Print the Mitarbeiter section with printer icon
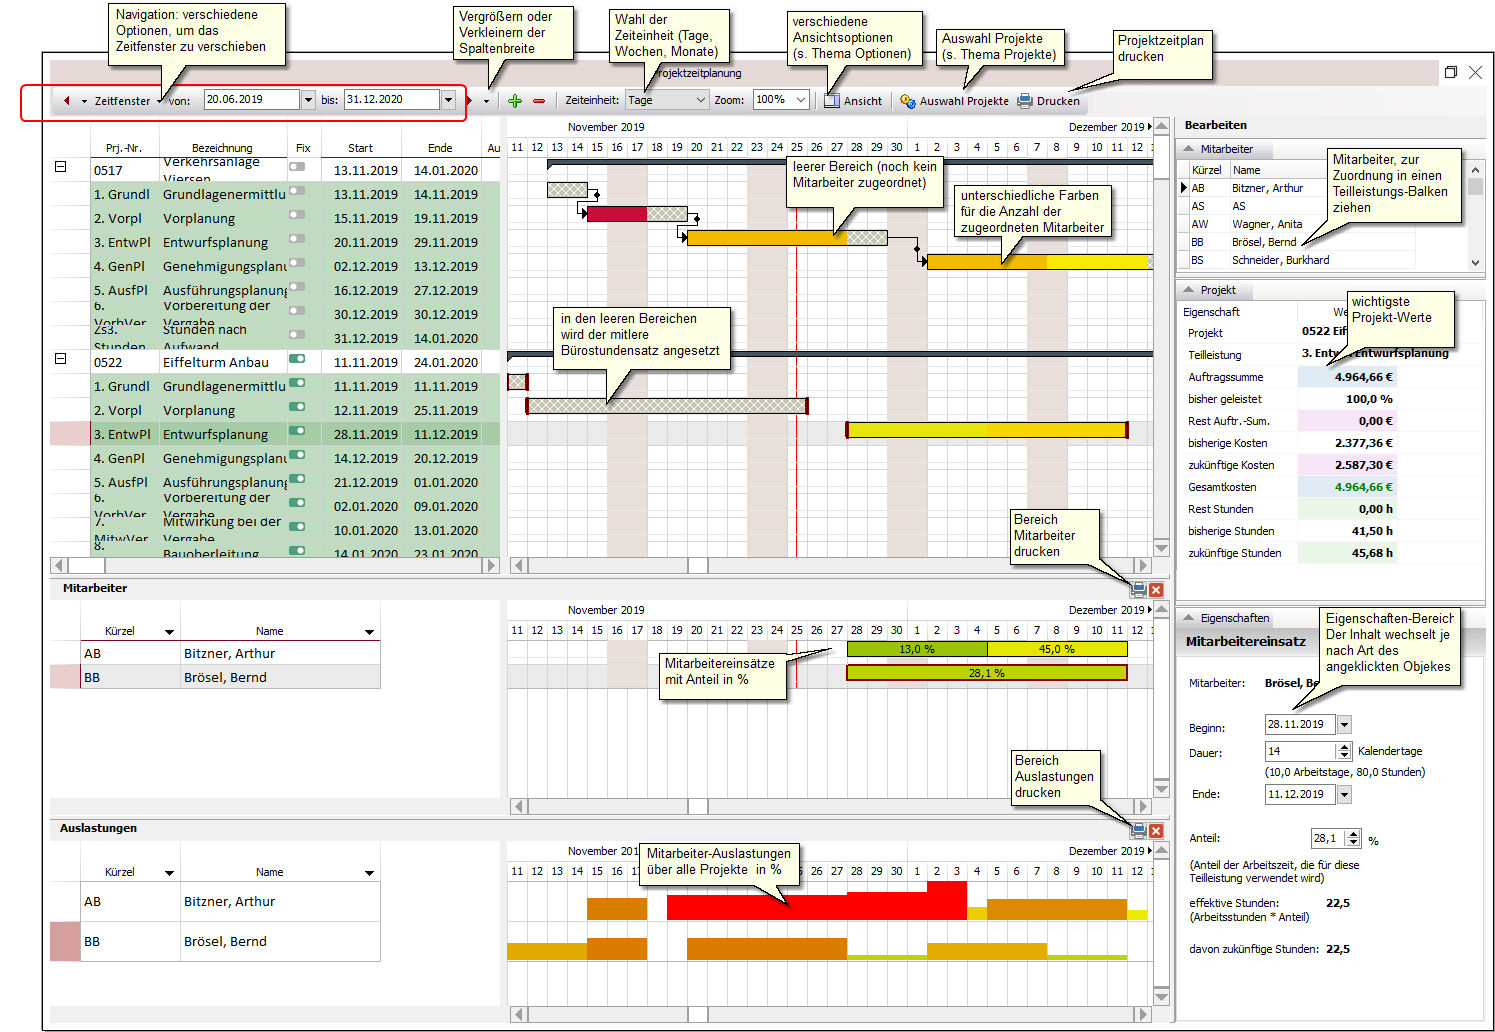The height and width of the screenshot is (1032, 1495). coord(1138,590)
